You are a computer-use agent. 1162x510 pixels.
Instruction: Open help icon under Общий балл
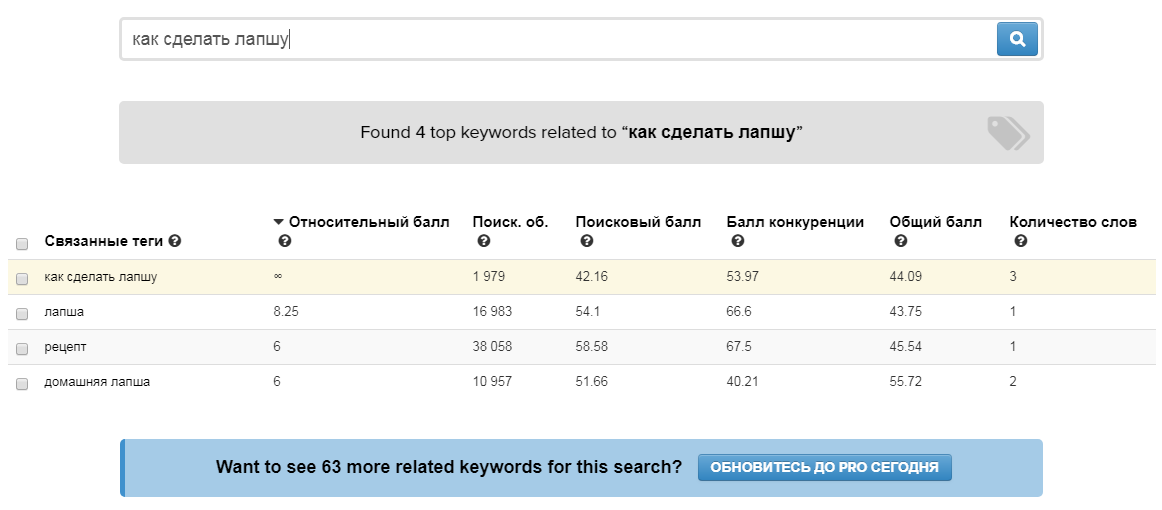coord(901,242)
